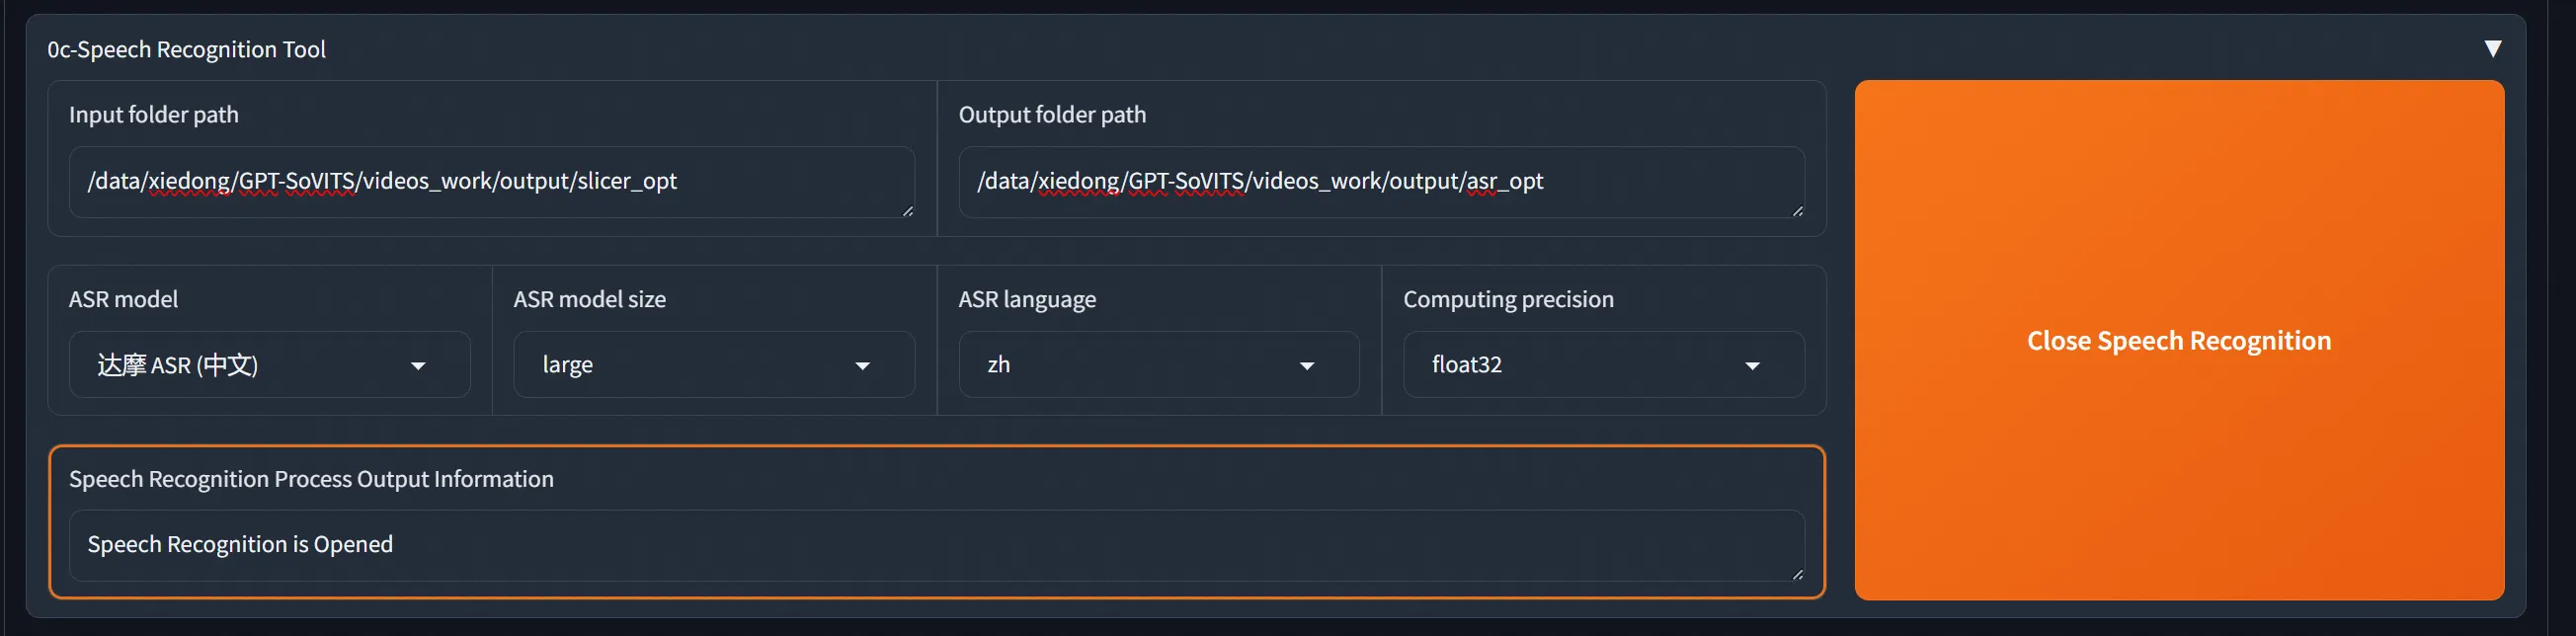2576x636 pixels.
Task: Click the 0c-Speech Recognition Tool section title
Action: [187, 49]
